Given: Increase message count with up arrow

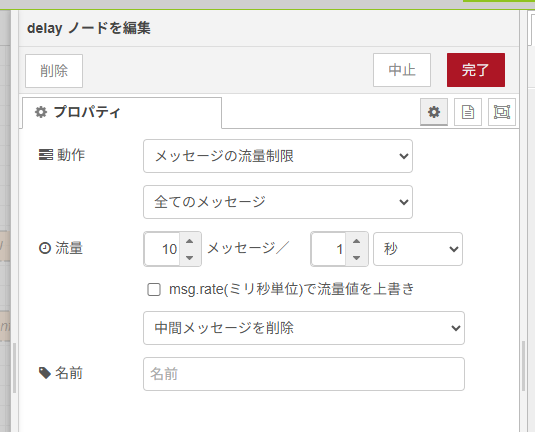Looking at the screenshot, I should [x=190, y=242].
